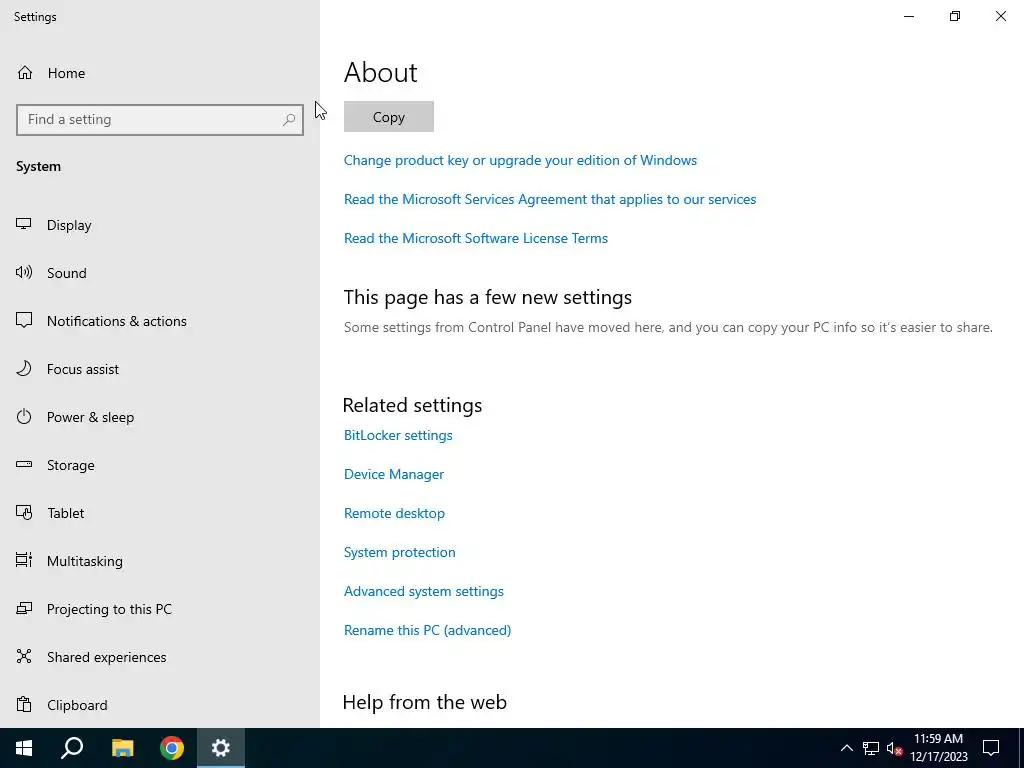Click the Related settings heading
Screen dimensions: 1024x768
point(412,405)
